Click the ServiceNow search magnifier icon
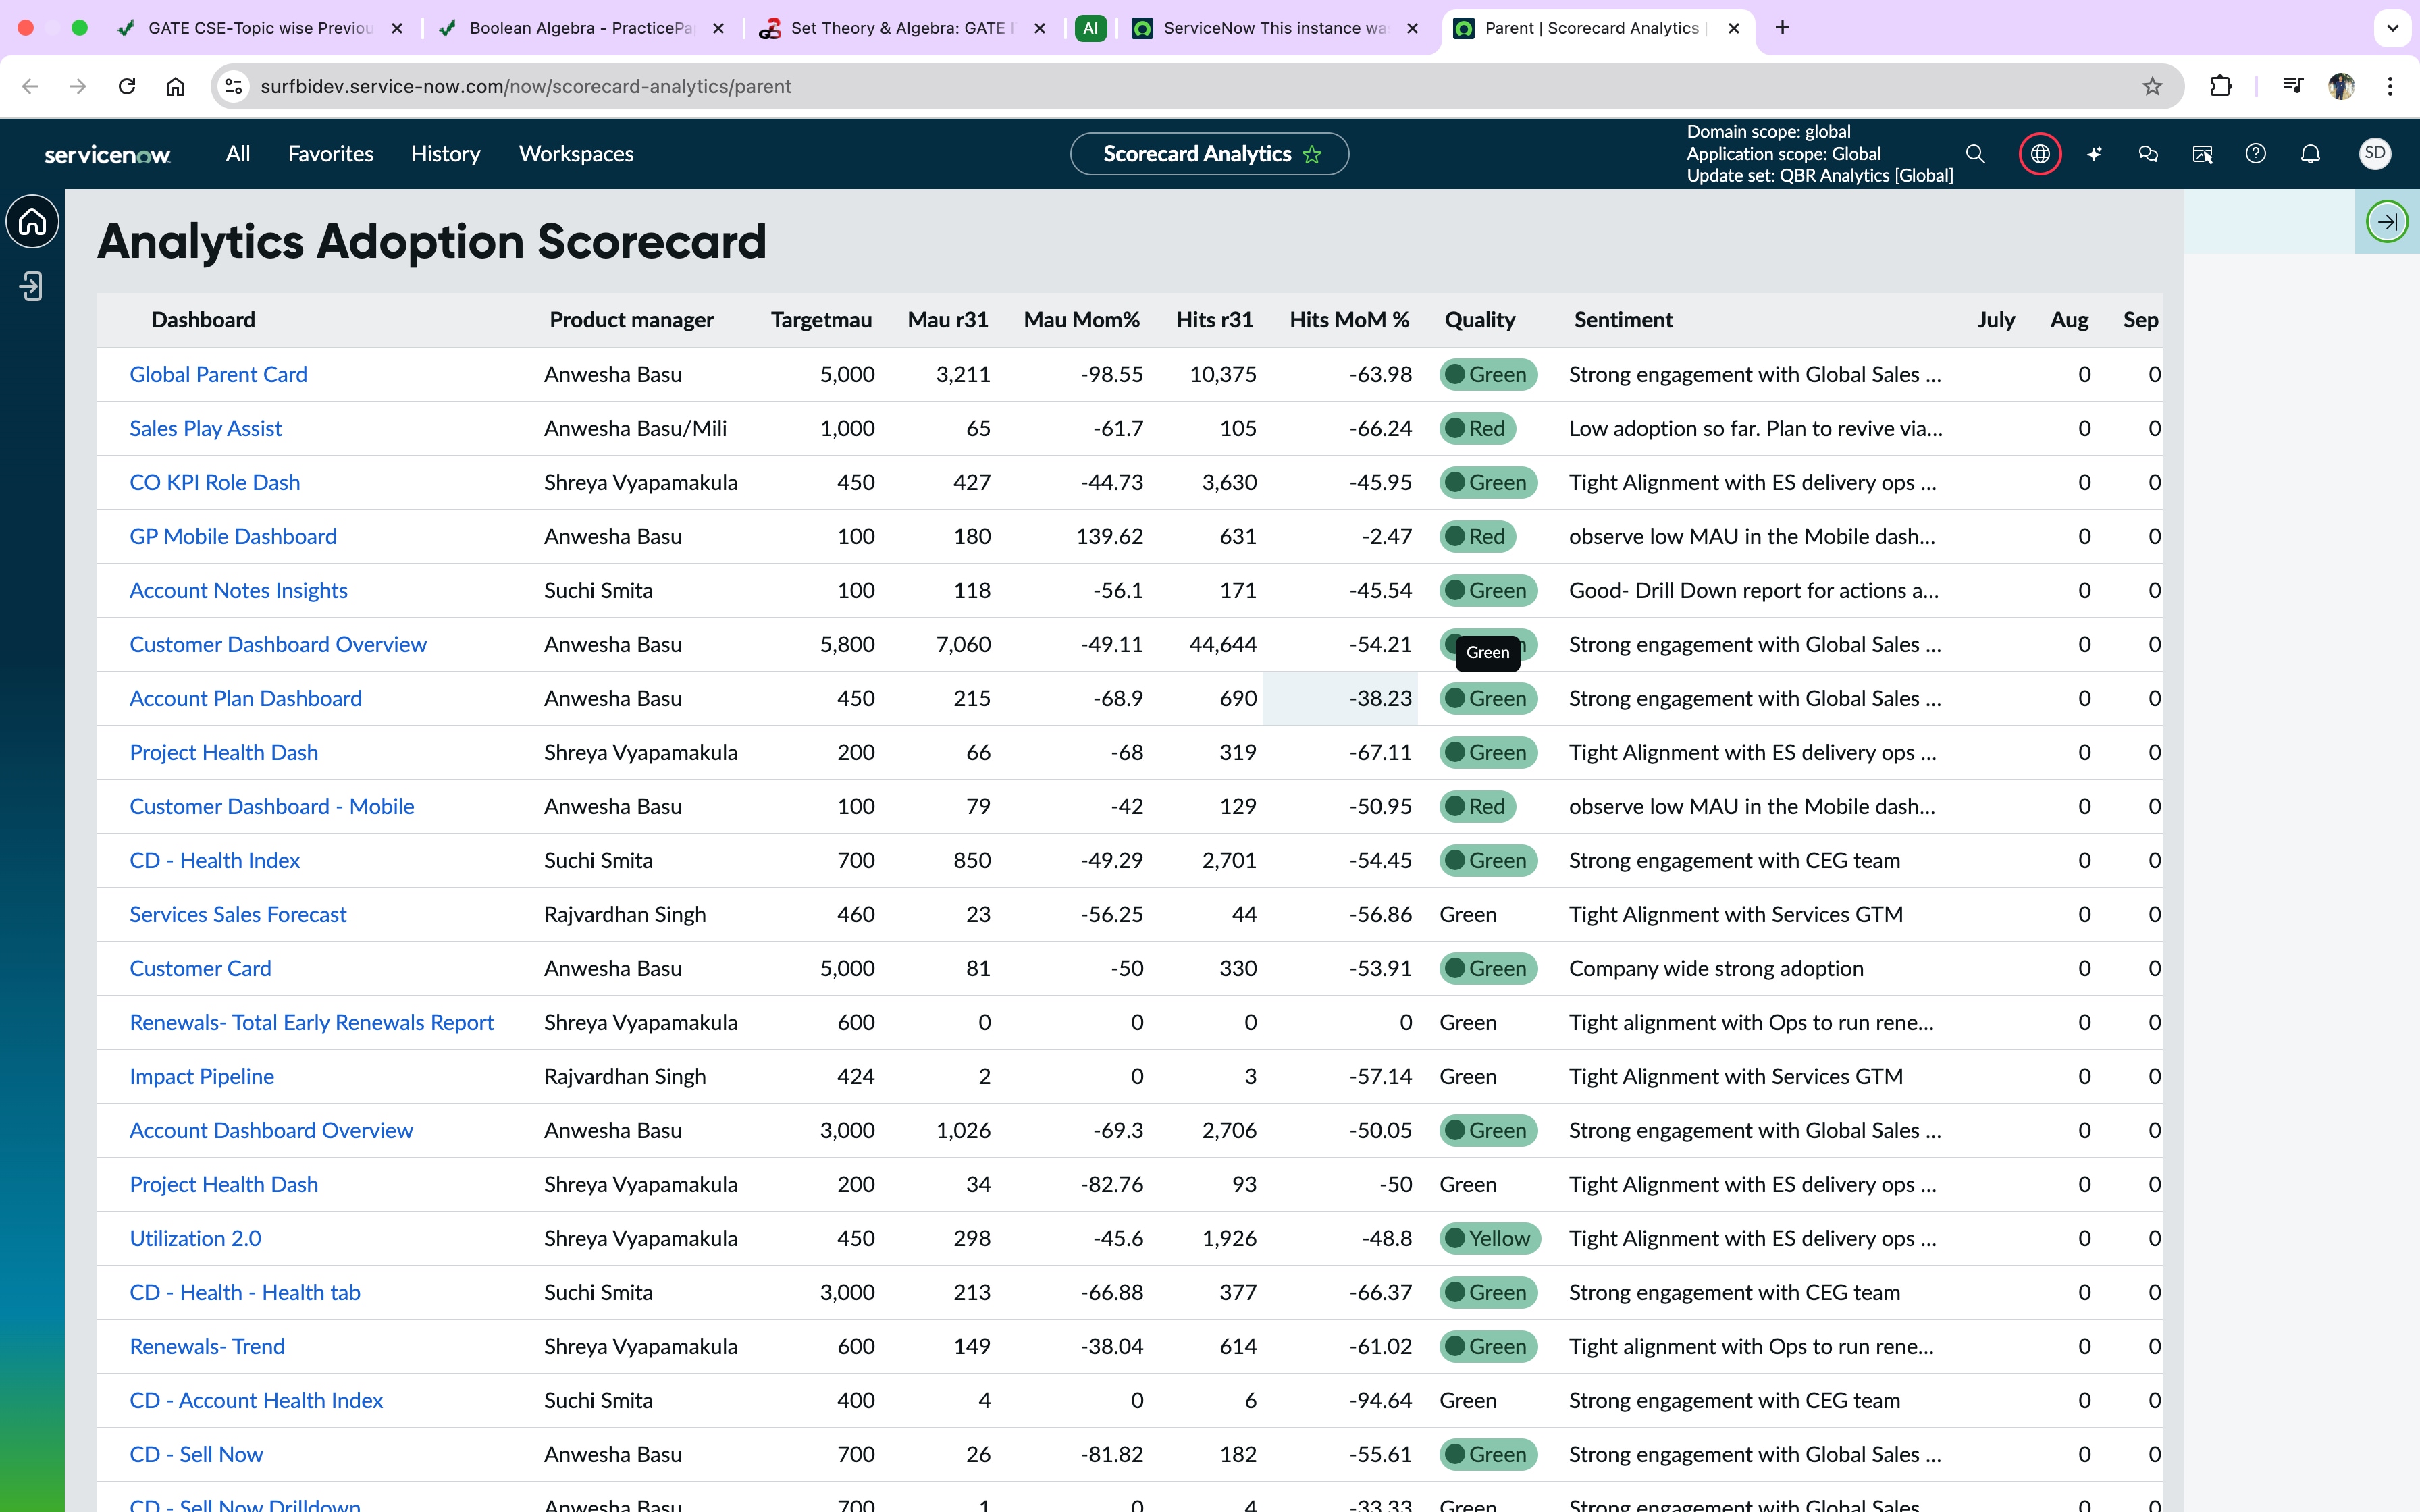This screenshot has width=2420, height=1512. point(1975,154)
